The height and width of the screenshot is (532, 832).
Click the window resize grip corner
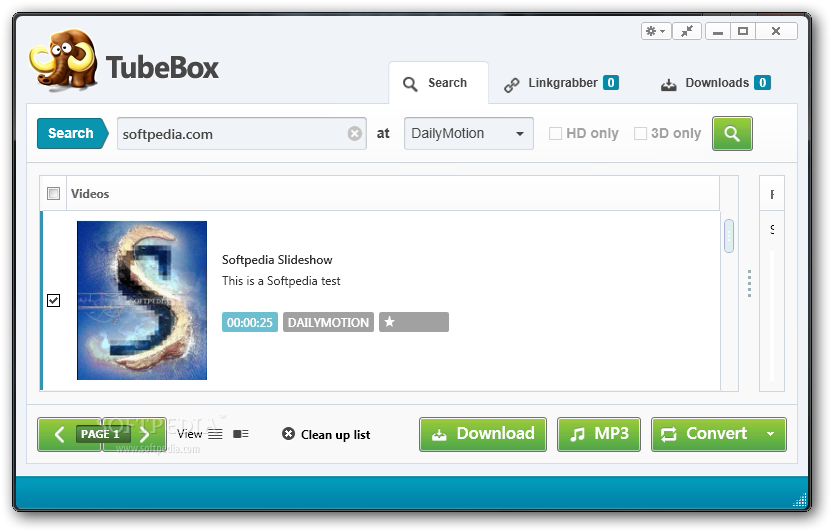point(800,500)
